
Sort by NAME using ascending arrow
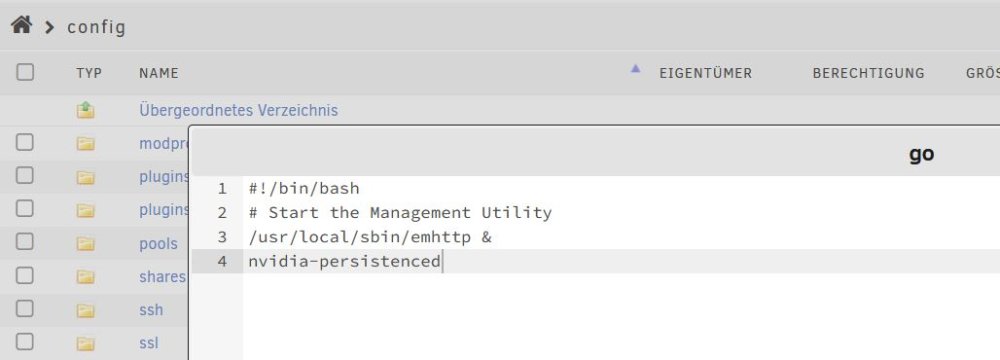[635, 69]
